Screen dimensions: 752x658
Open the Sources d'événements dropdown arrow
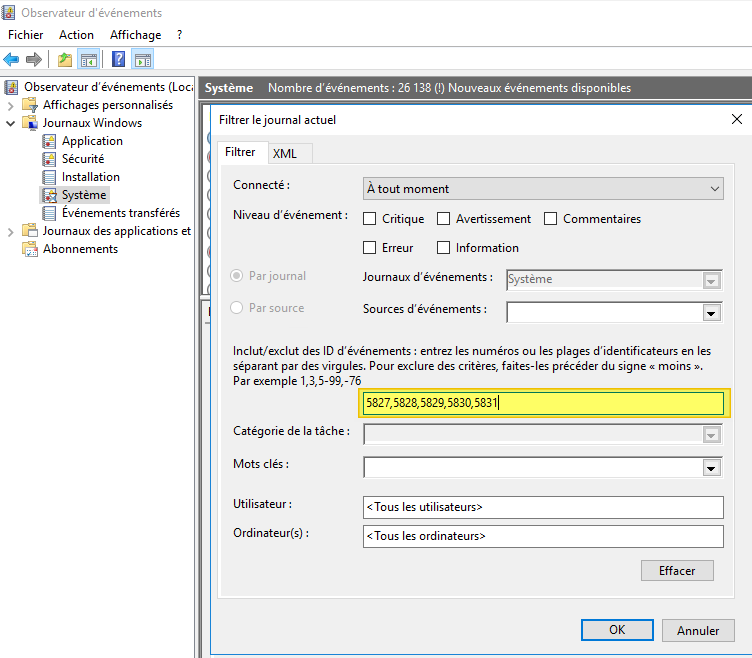712,313
